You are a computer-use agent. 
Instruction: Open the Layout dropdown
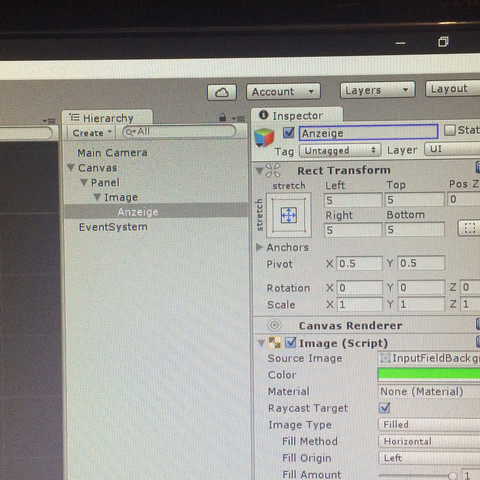[x=453, y=89]
